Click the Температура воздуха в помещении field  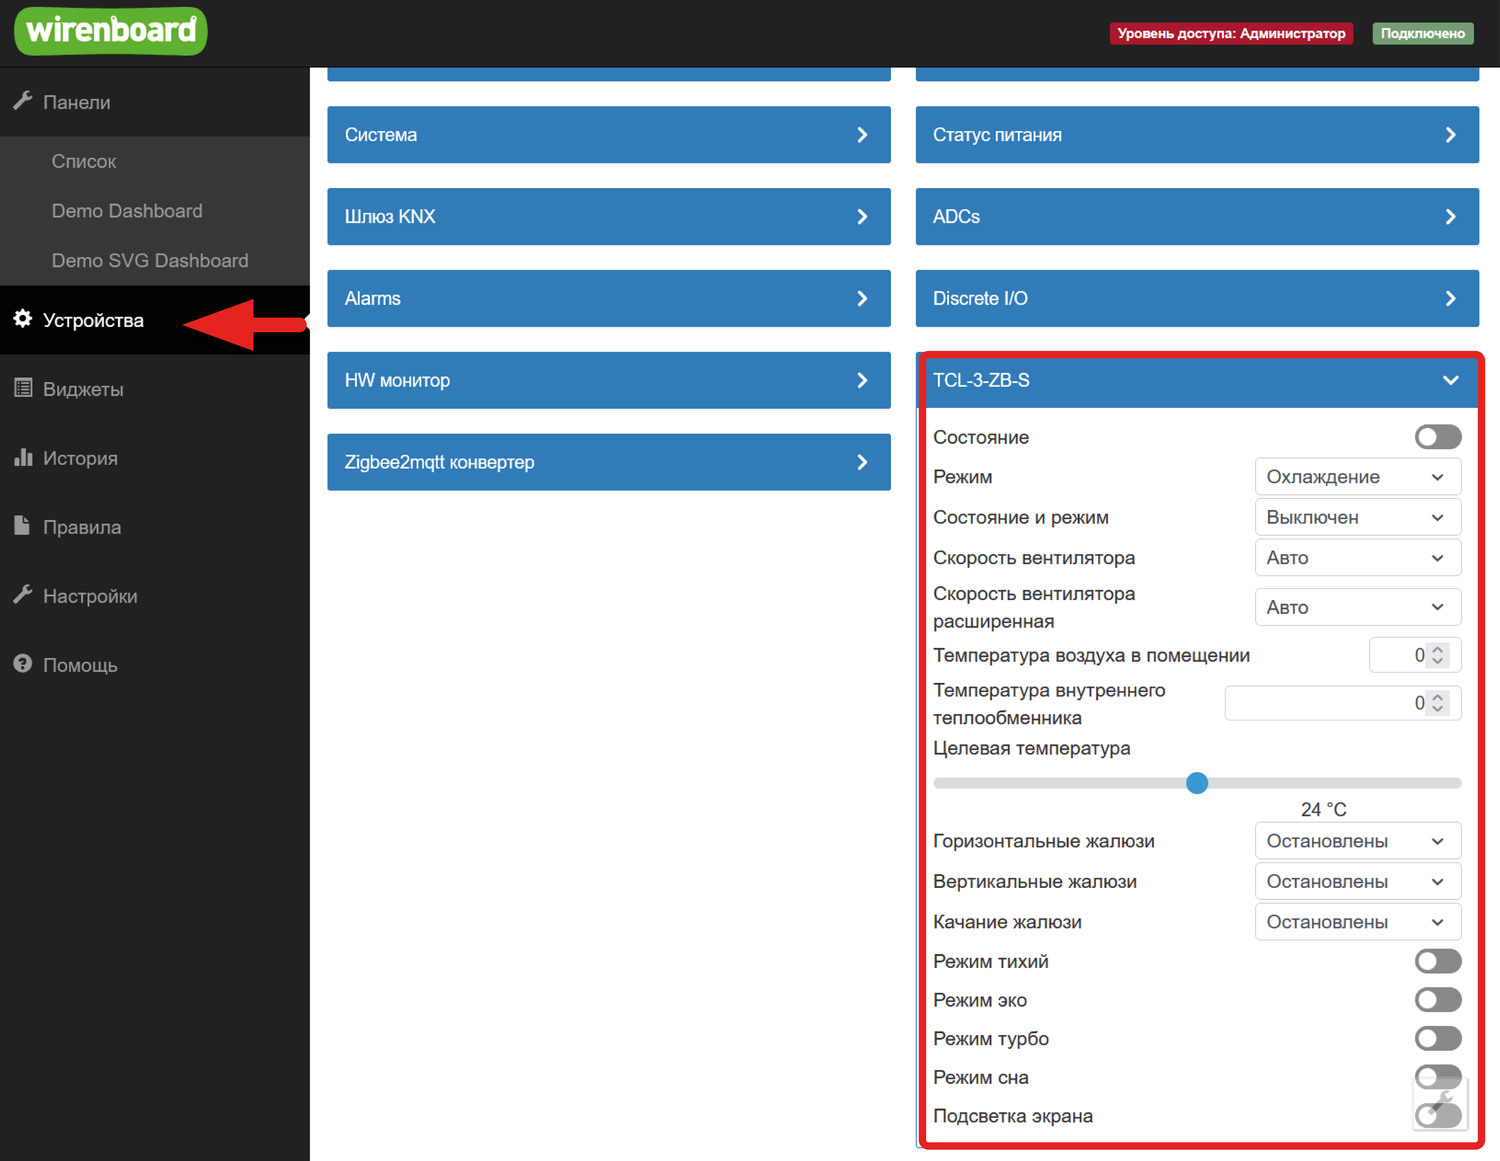[x=1396, y=655]
